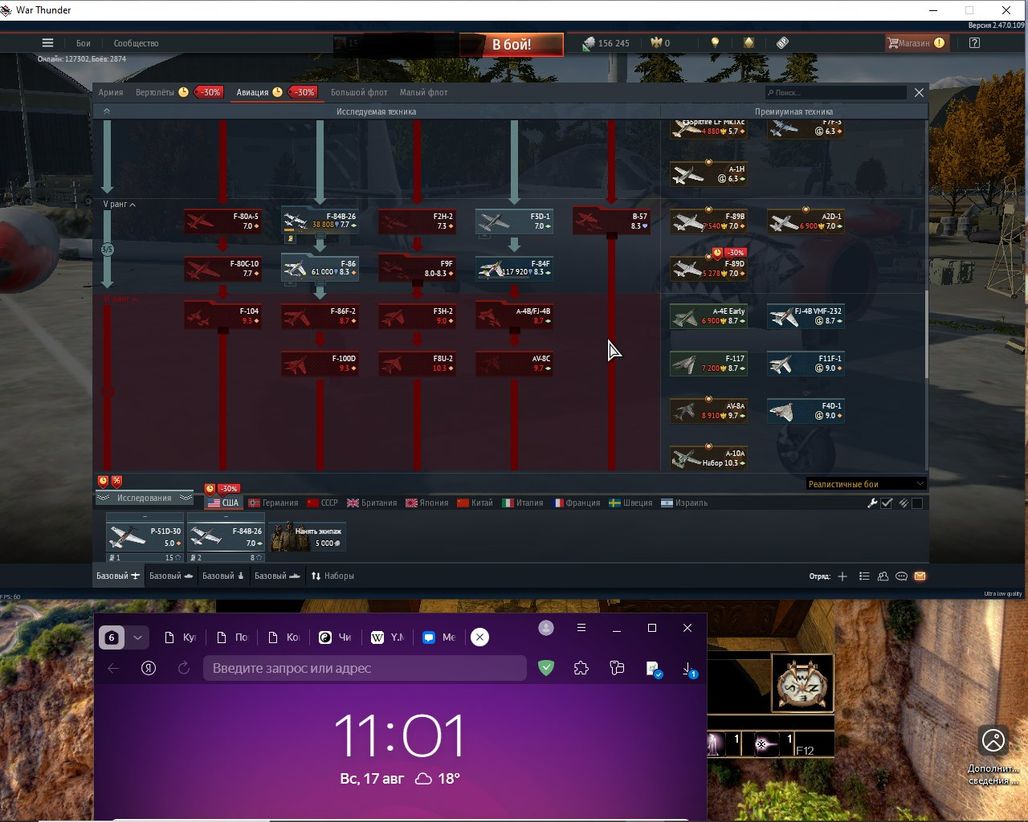
Task: Click the Нанять экипаж crew hire button
Action: click(306, 537)
